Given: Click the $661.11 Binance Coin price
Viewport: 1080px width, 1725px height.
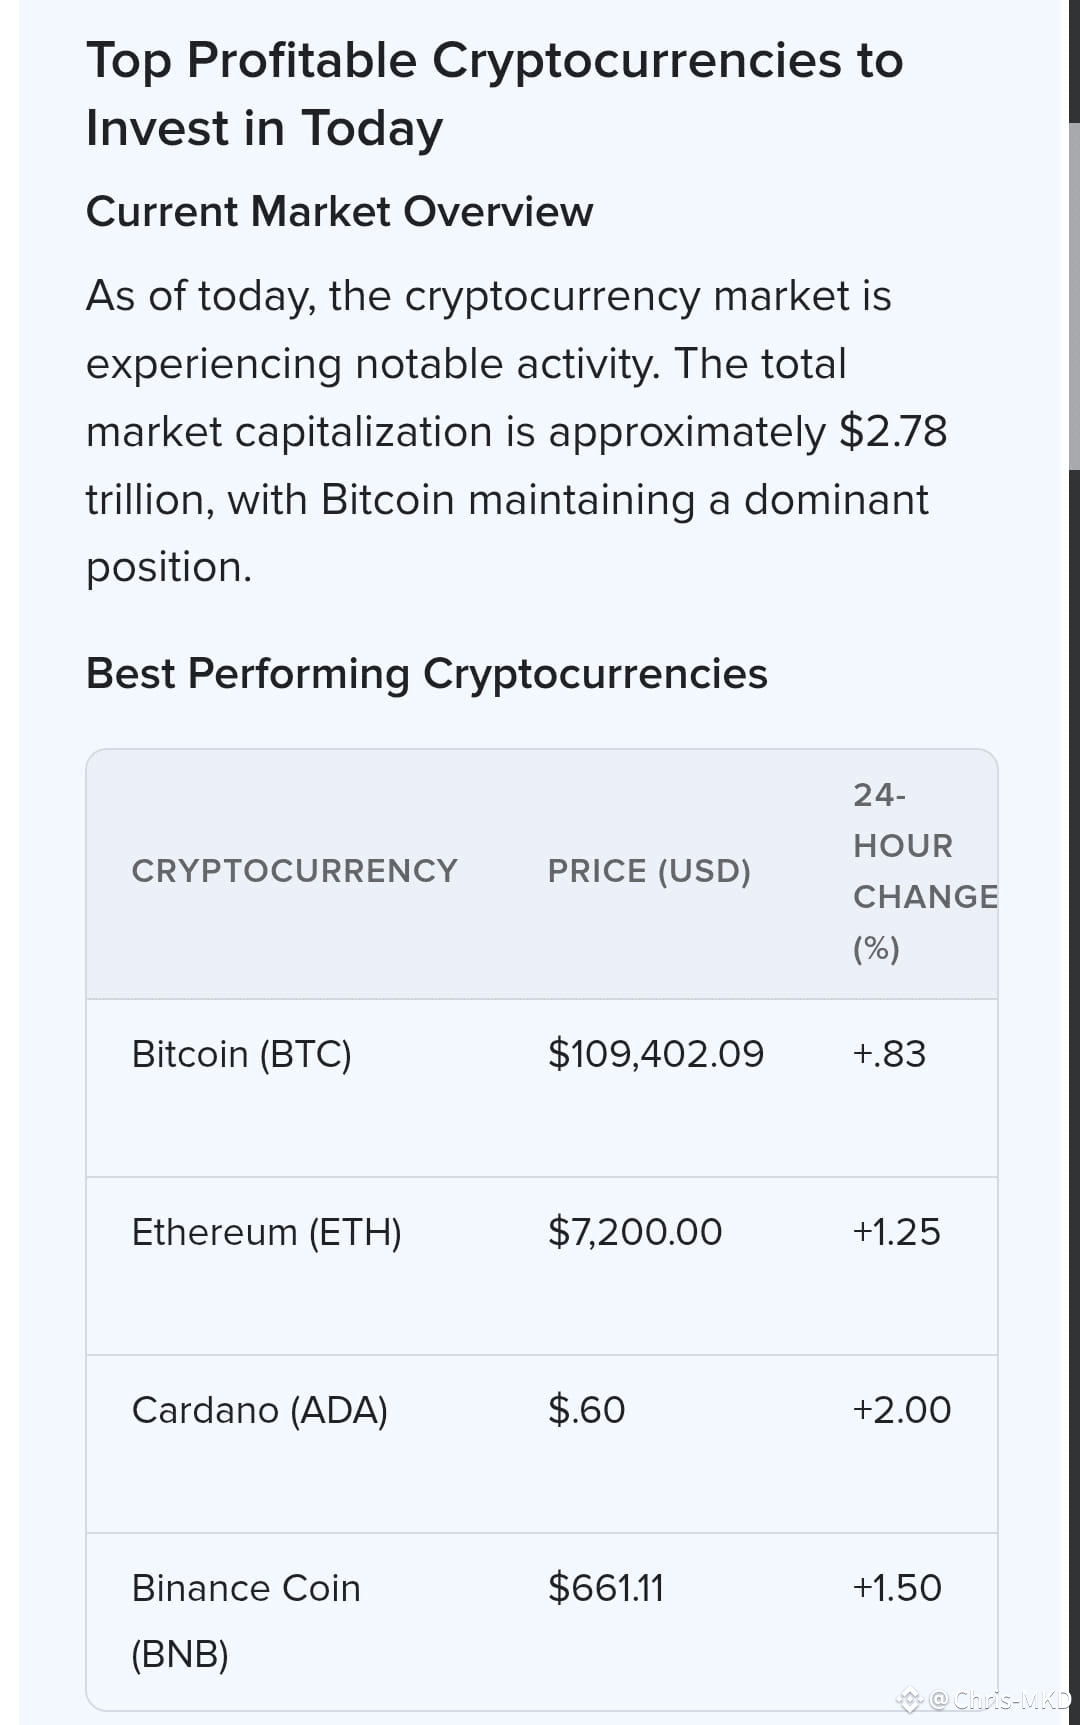Looking at the screenshot, I should tap(606, 1588).
